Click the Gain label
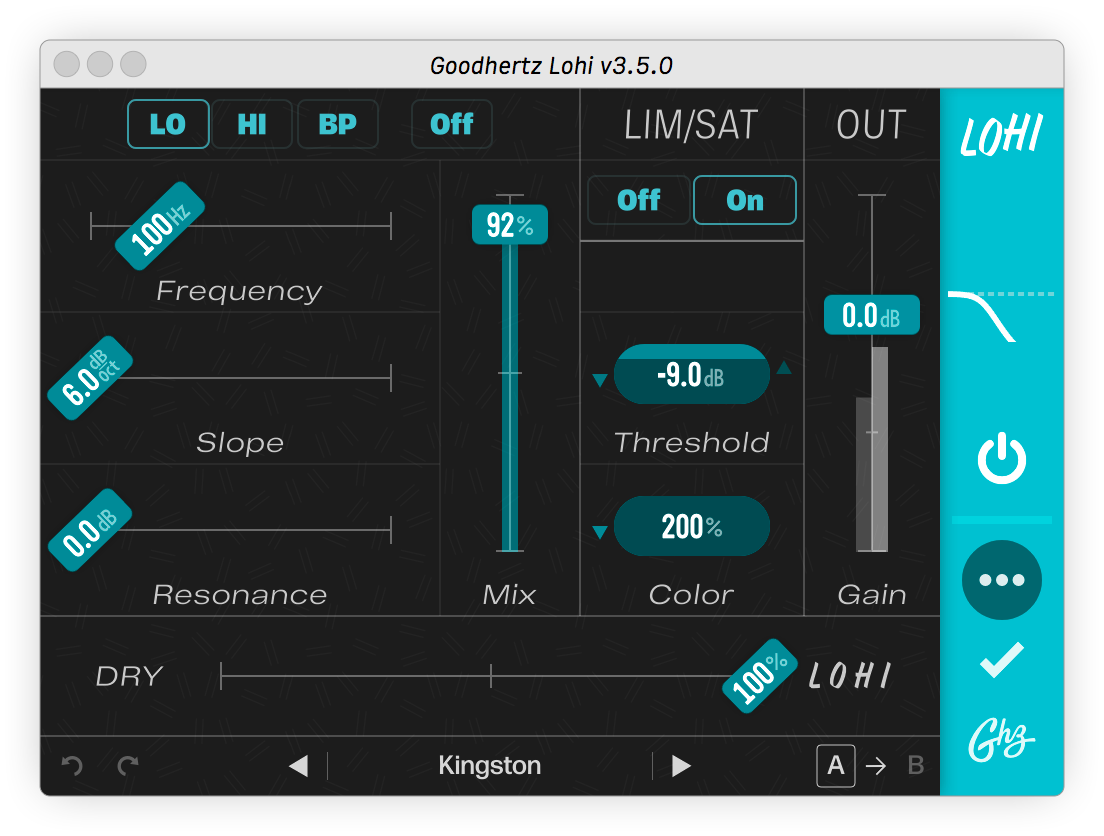Screen dimensions: 1104x836 coord(872,594)
